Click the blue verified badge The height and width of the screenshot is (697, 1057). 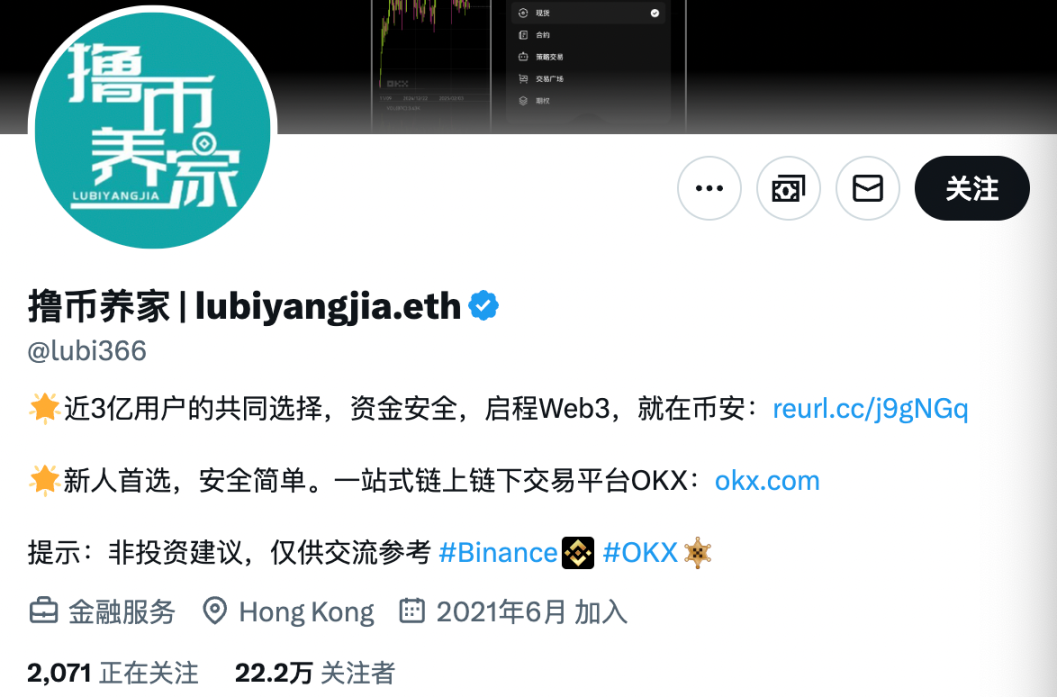click(x=483, y=306)
